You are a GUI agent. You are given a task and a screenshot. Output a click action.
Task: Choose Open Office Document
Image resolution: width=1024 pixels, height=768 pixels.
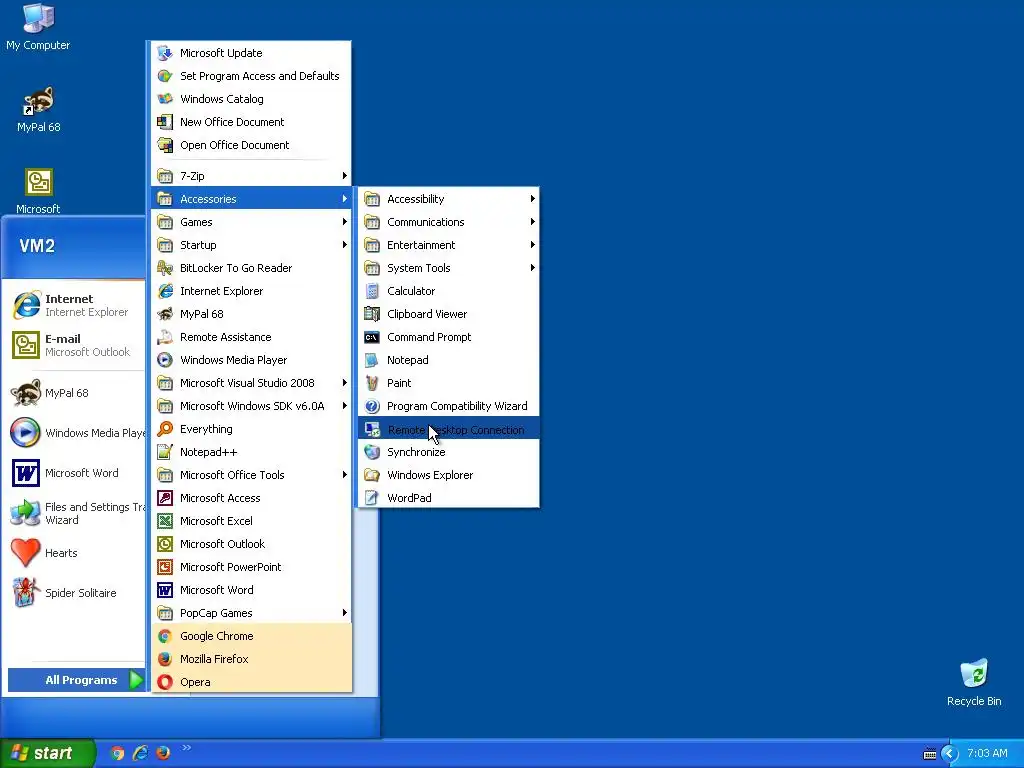[x=251, y=145]
